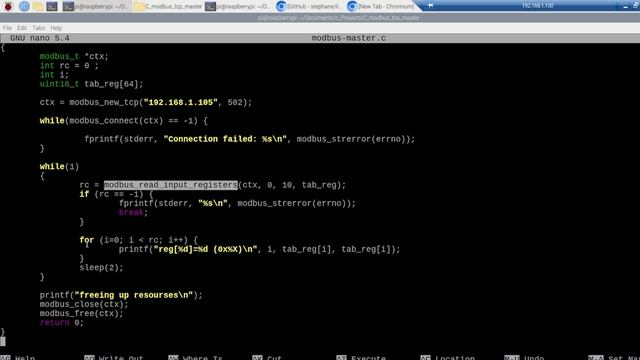Click the break; statement

click(x=133, y=212)
